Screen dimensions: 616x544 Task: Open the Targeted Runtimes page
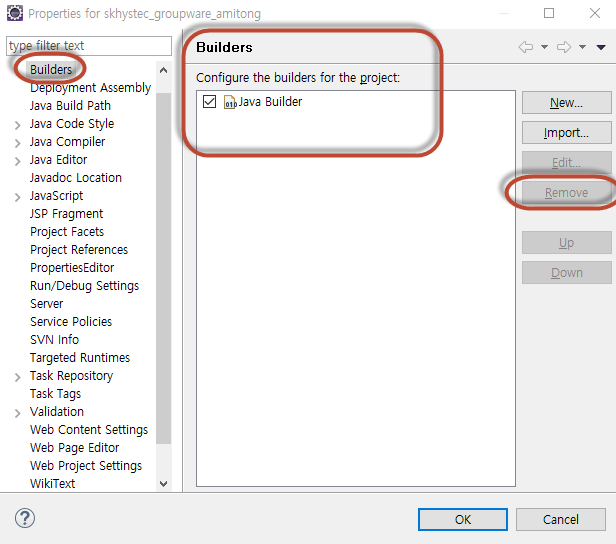(x=80, y=358)
